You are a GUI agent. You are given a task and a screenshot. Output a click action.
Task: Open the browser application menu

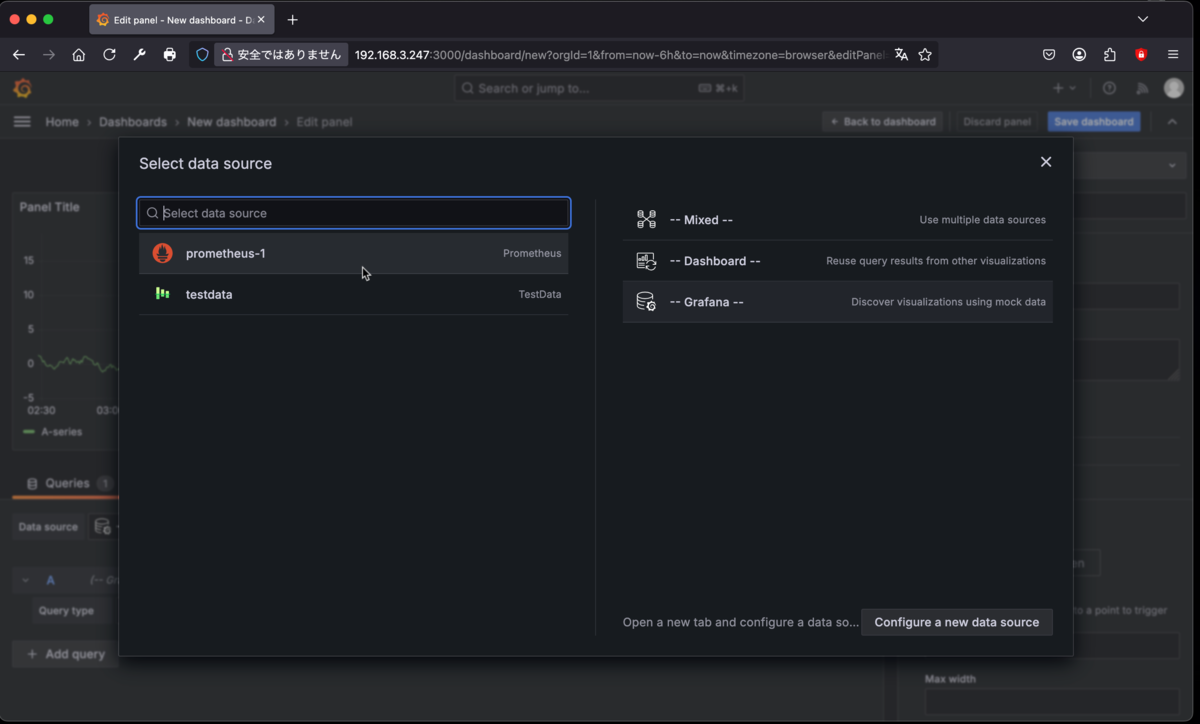[1173, 55]
